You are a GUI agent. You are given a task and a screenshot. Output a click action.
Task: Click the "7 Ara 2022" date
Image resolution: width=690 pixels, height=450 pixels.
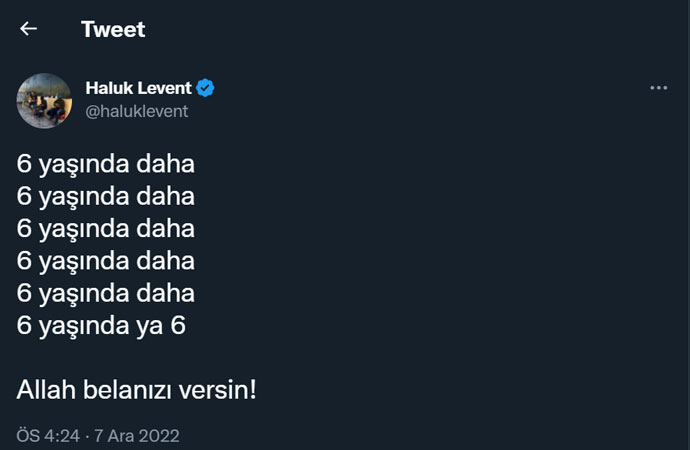(x=137, y=437)
